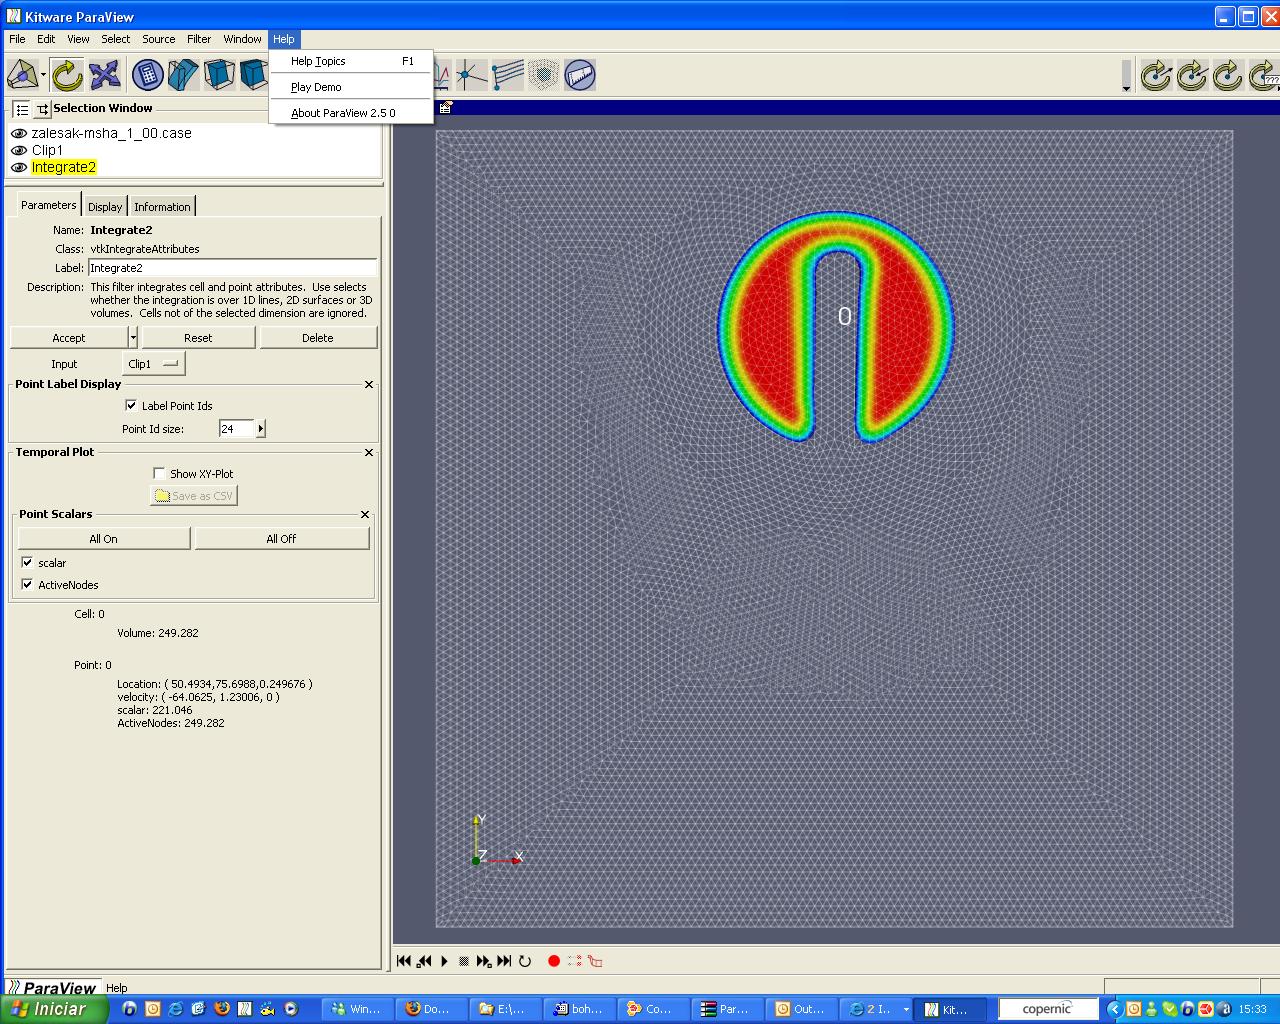Open the Filter menu
Screen dimensions: 1280x1024
click(199, 39)
